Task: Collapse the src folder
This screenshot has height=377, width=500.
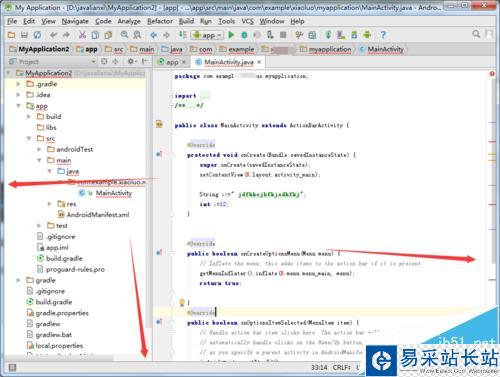Action: (x=29, y=138)
